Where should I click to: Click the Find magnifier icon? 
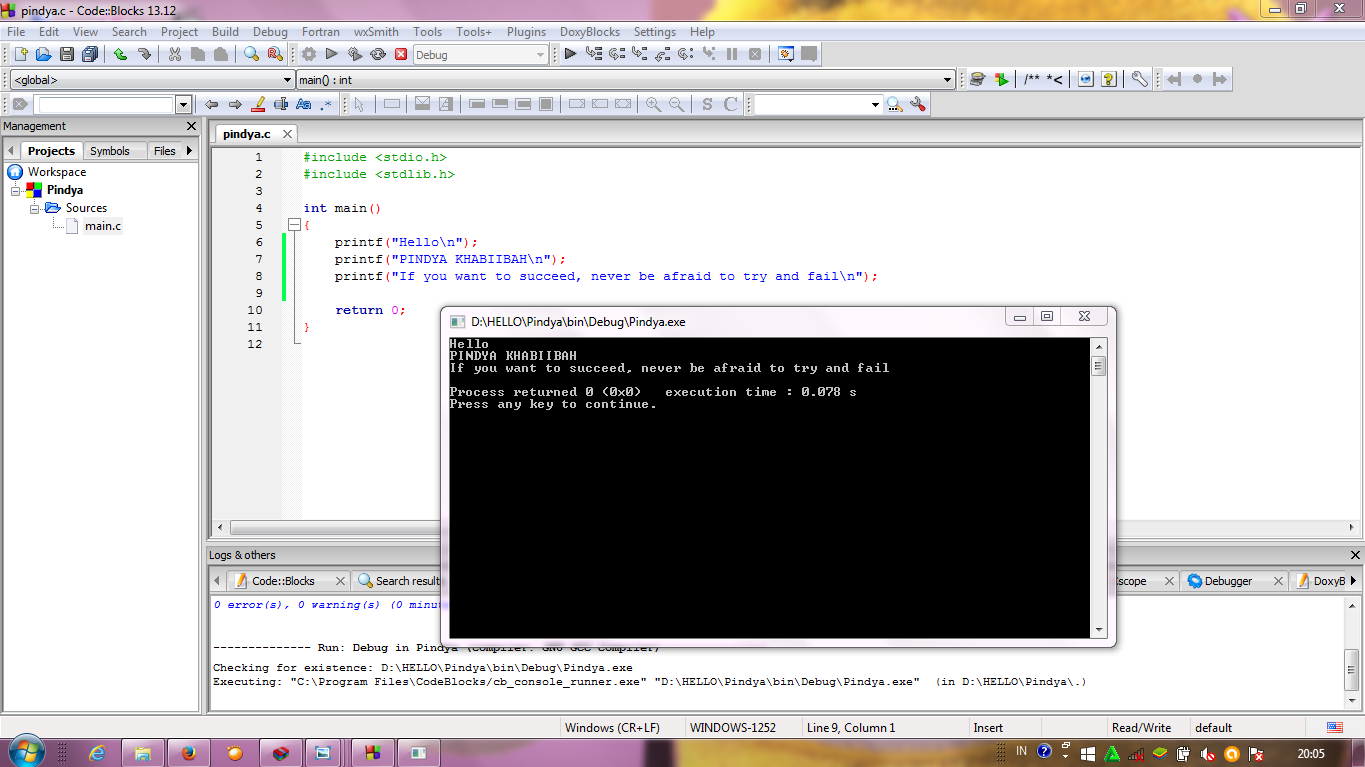(x=251, y=54)
